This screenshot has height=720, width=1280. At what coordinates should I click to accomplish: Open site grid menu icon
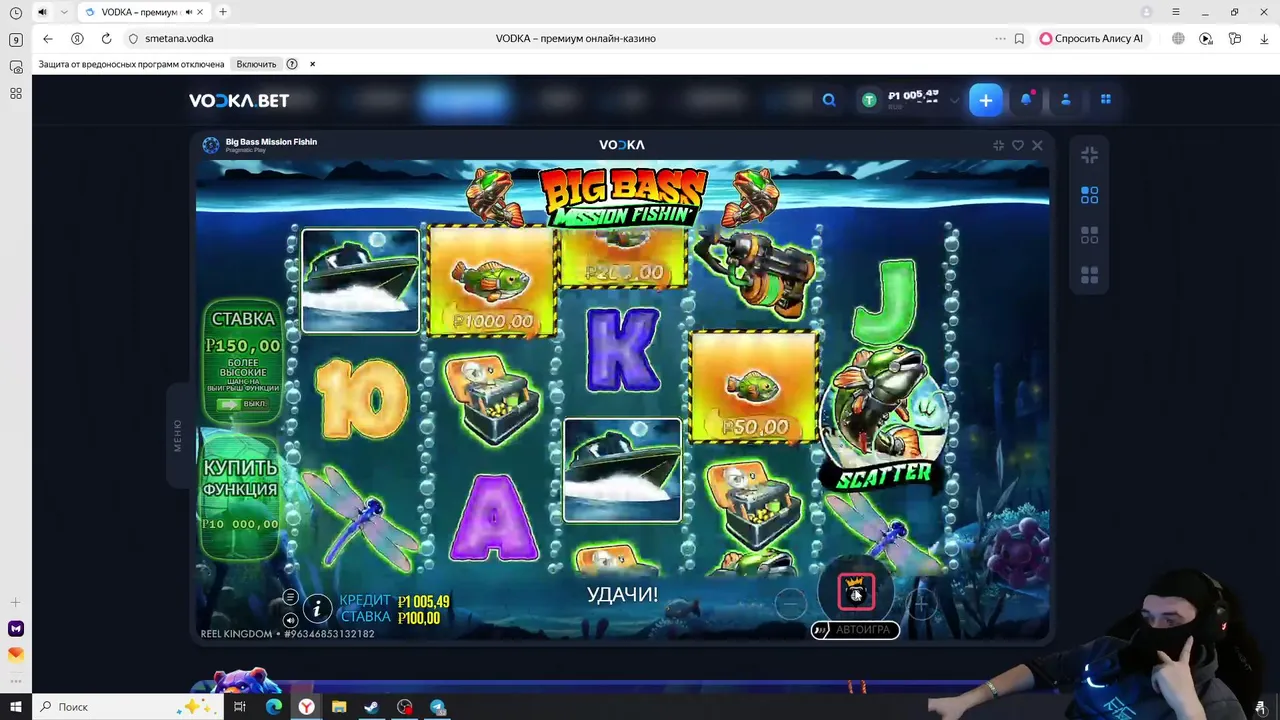click(x=1106, y=99)
